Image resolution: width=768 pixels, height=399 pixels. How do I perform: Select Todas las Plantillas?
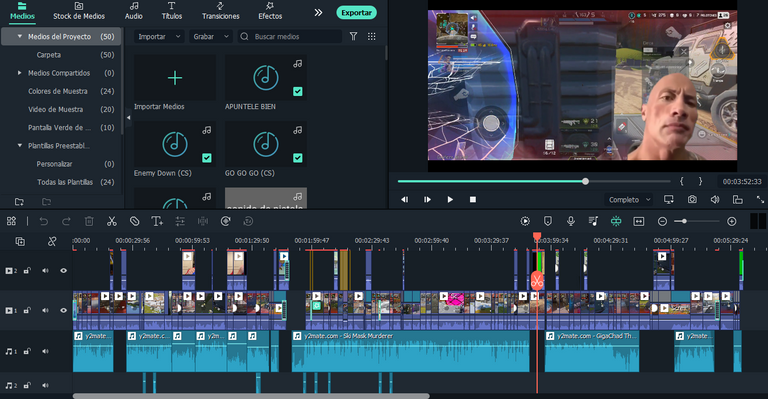point(65,182)
